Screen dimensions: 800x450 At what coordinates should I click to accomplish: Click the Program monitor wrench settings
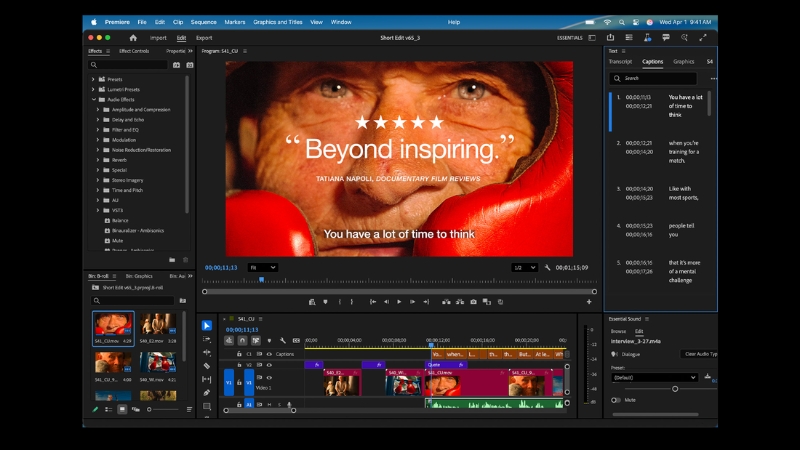(548, 268)
